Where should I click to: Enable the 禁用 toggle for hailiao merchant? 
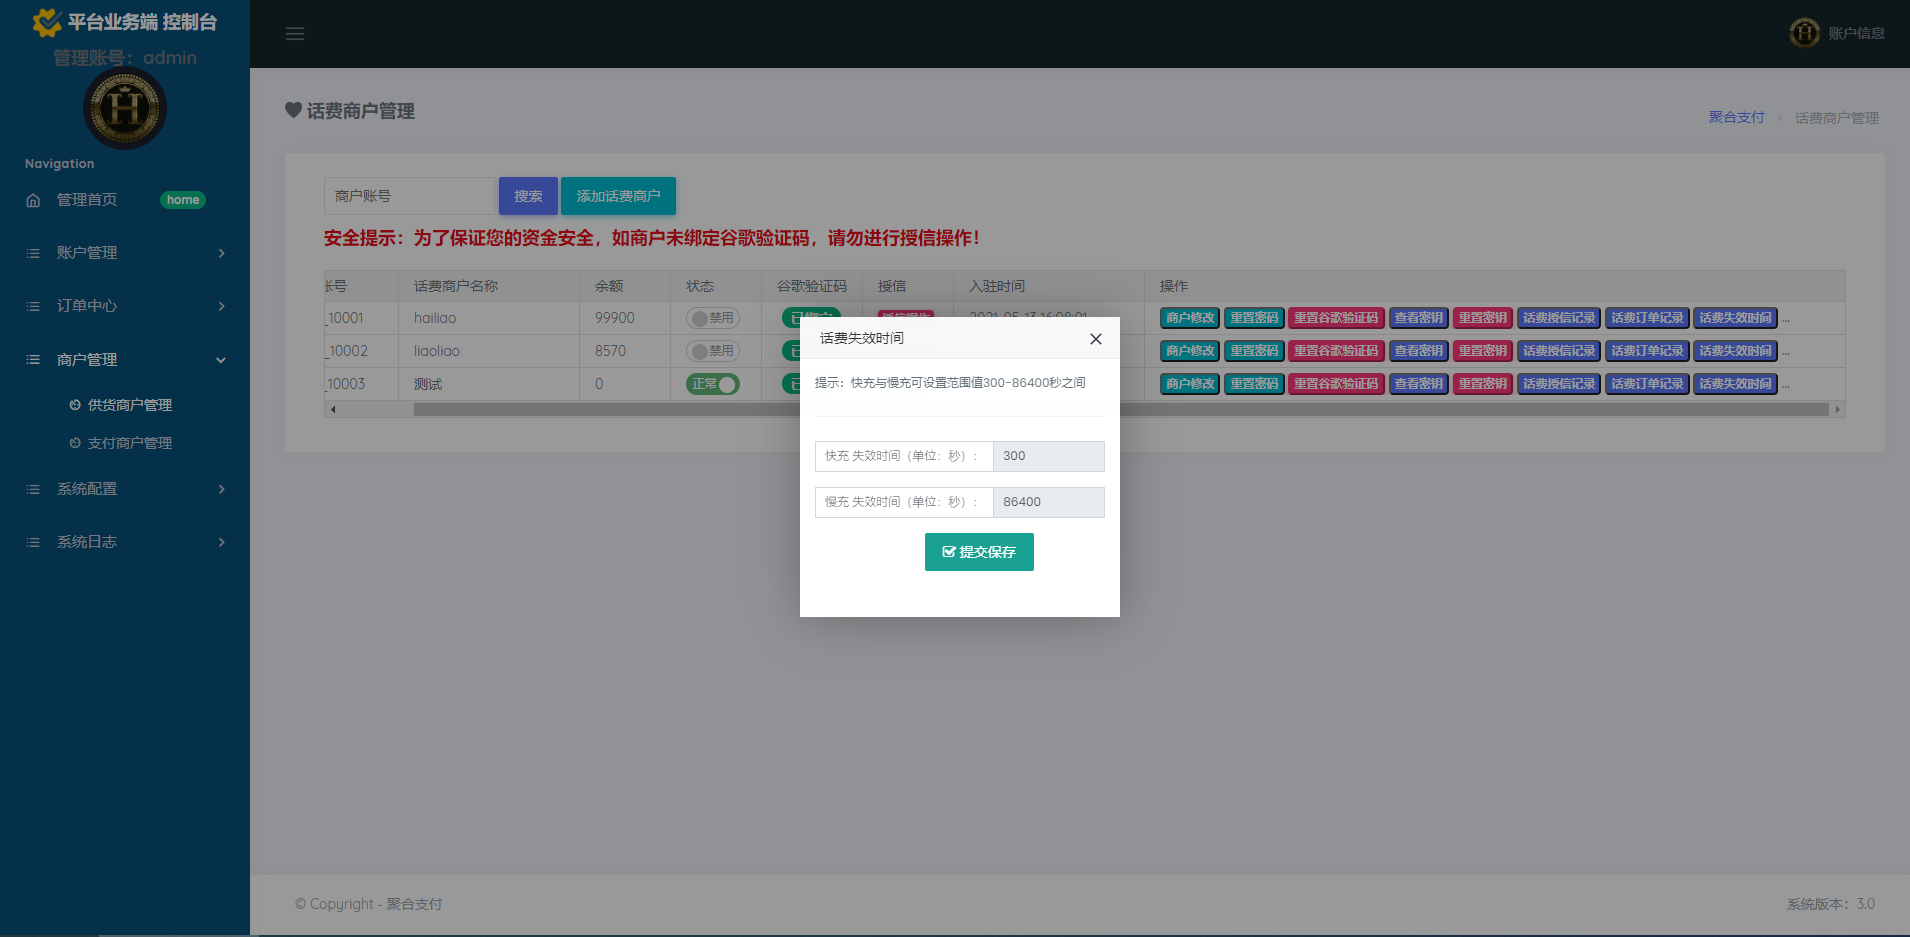click(712, 317)
